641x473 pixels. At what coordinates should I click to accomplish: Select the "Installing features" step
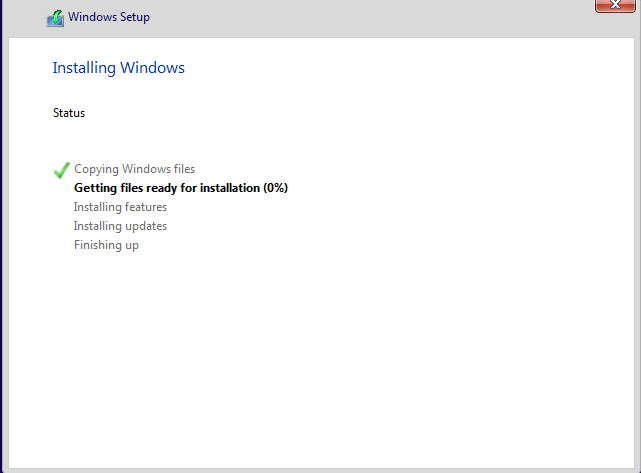click(120, 207)
